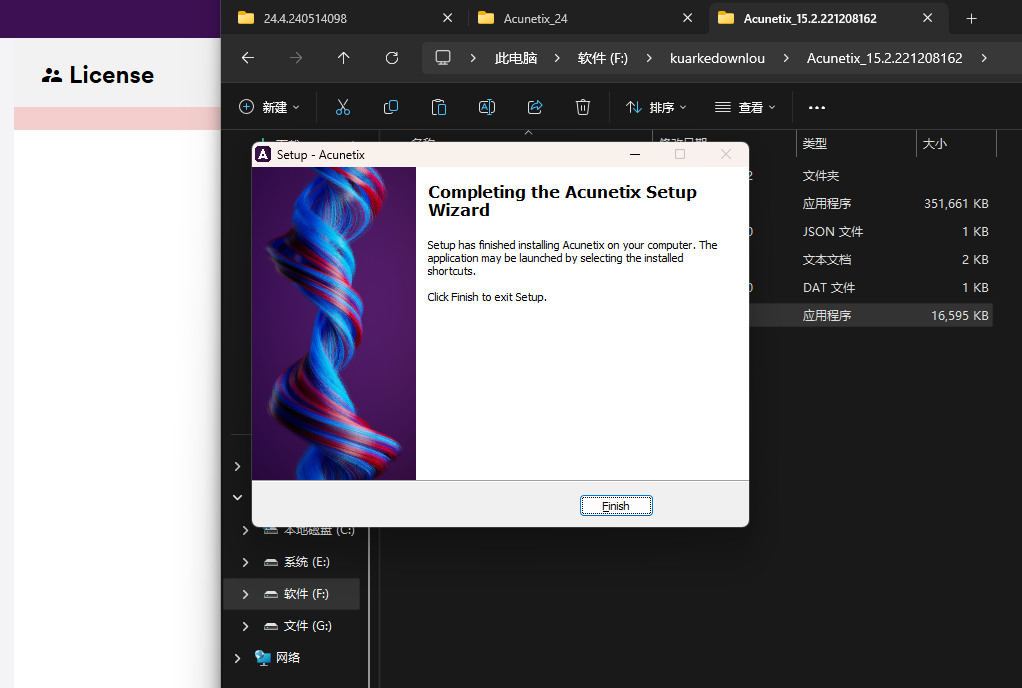Select the 文件夹 row

tap(871, 176)
